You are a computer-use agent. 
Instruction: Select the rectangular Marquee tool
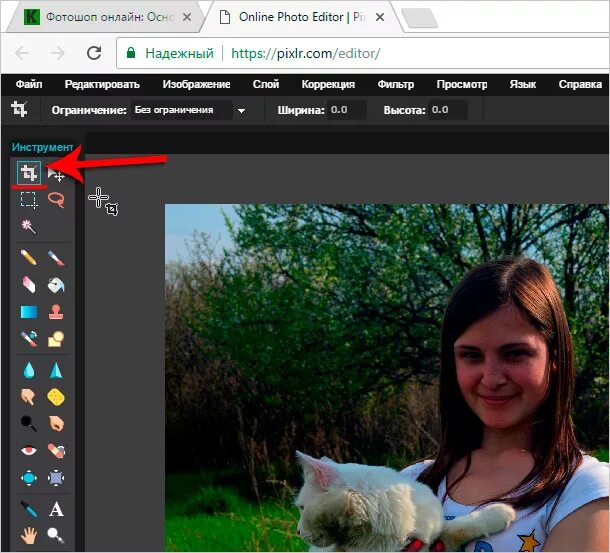(29, 200)
